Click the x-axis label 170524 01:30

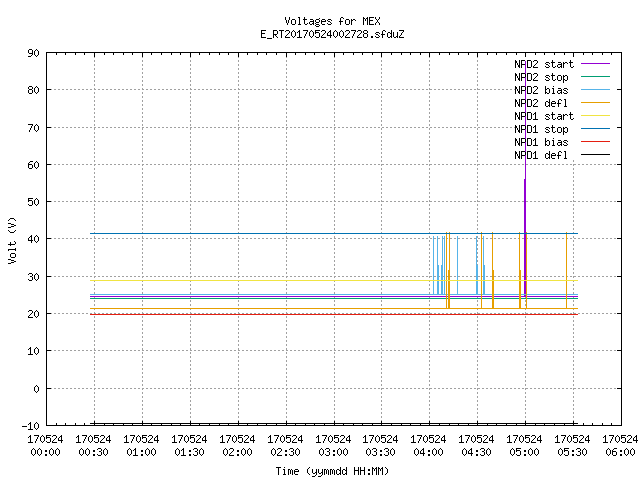tap(189, 446)
